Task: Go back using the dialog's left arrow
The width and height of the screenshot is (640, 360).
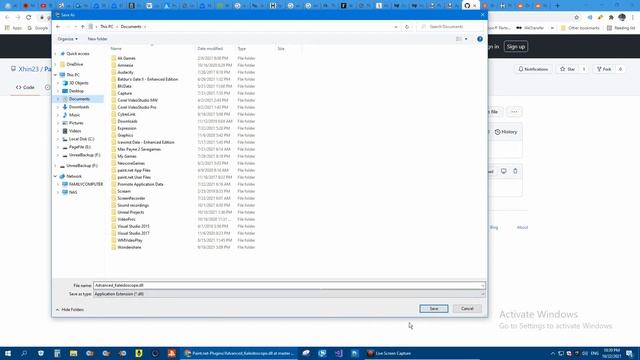Action: (x=58, y=27)
